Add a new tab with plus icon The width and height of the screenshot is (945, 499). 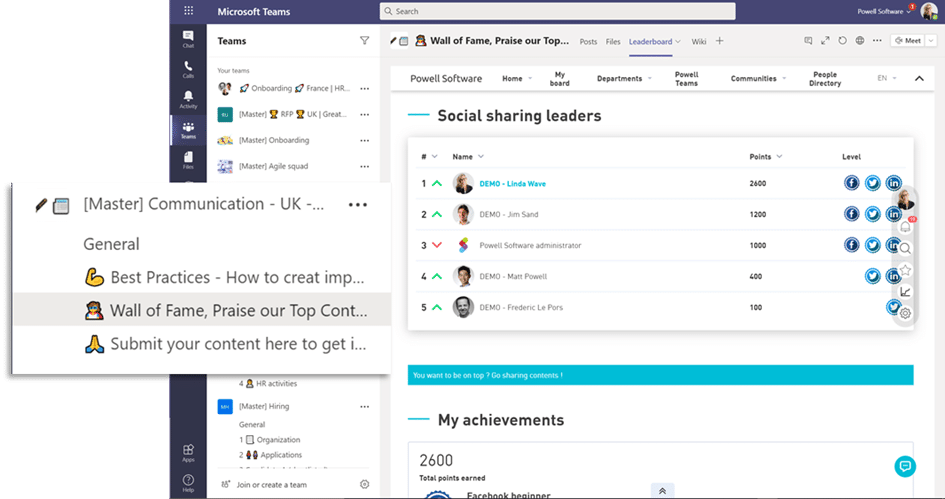pyautogui.click(x=719, y=41)
